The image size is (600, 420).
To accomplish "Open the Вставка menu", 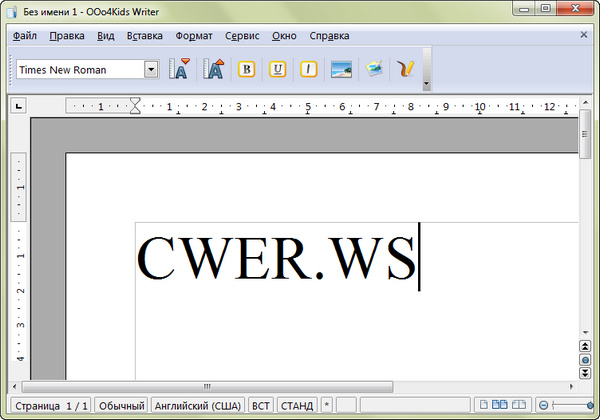I will (145, 35).
